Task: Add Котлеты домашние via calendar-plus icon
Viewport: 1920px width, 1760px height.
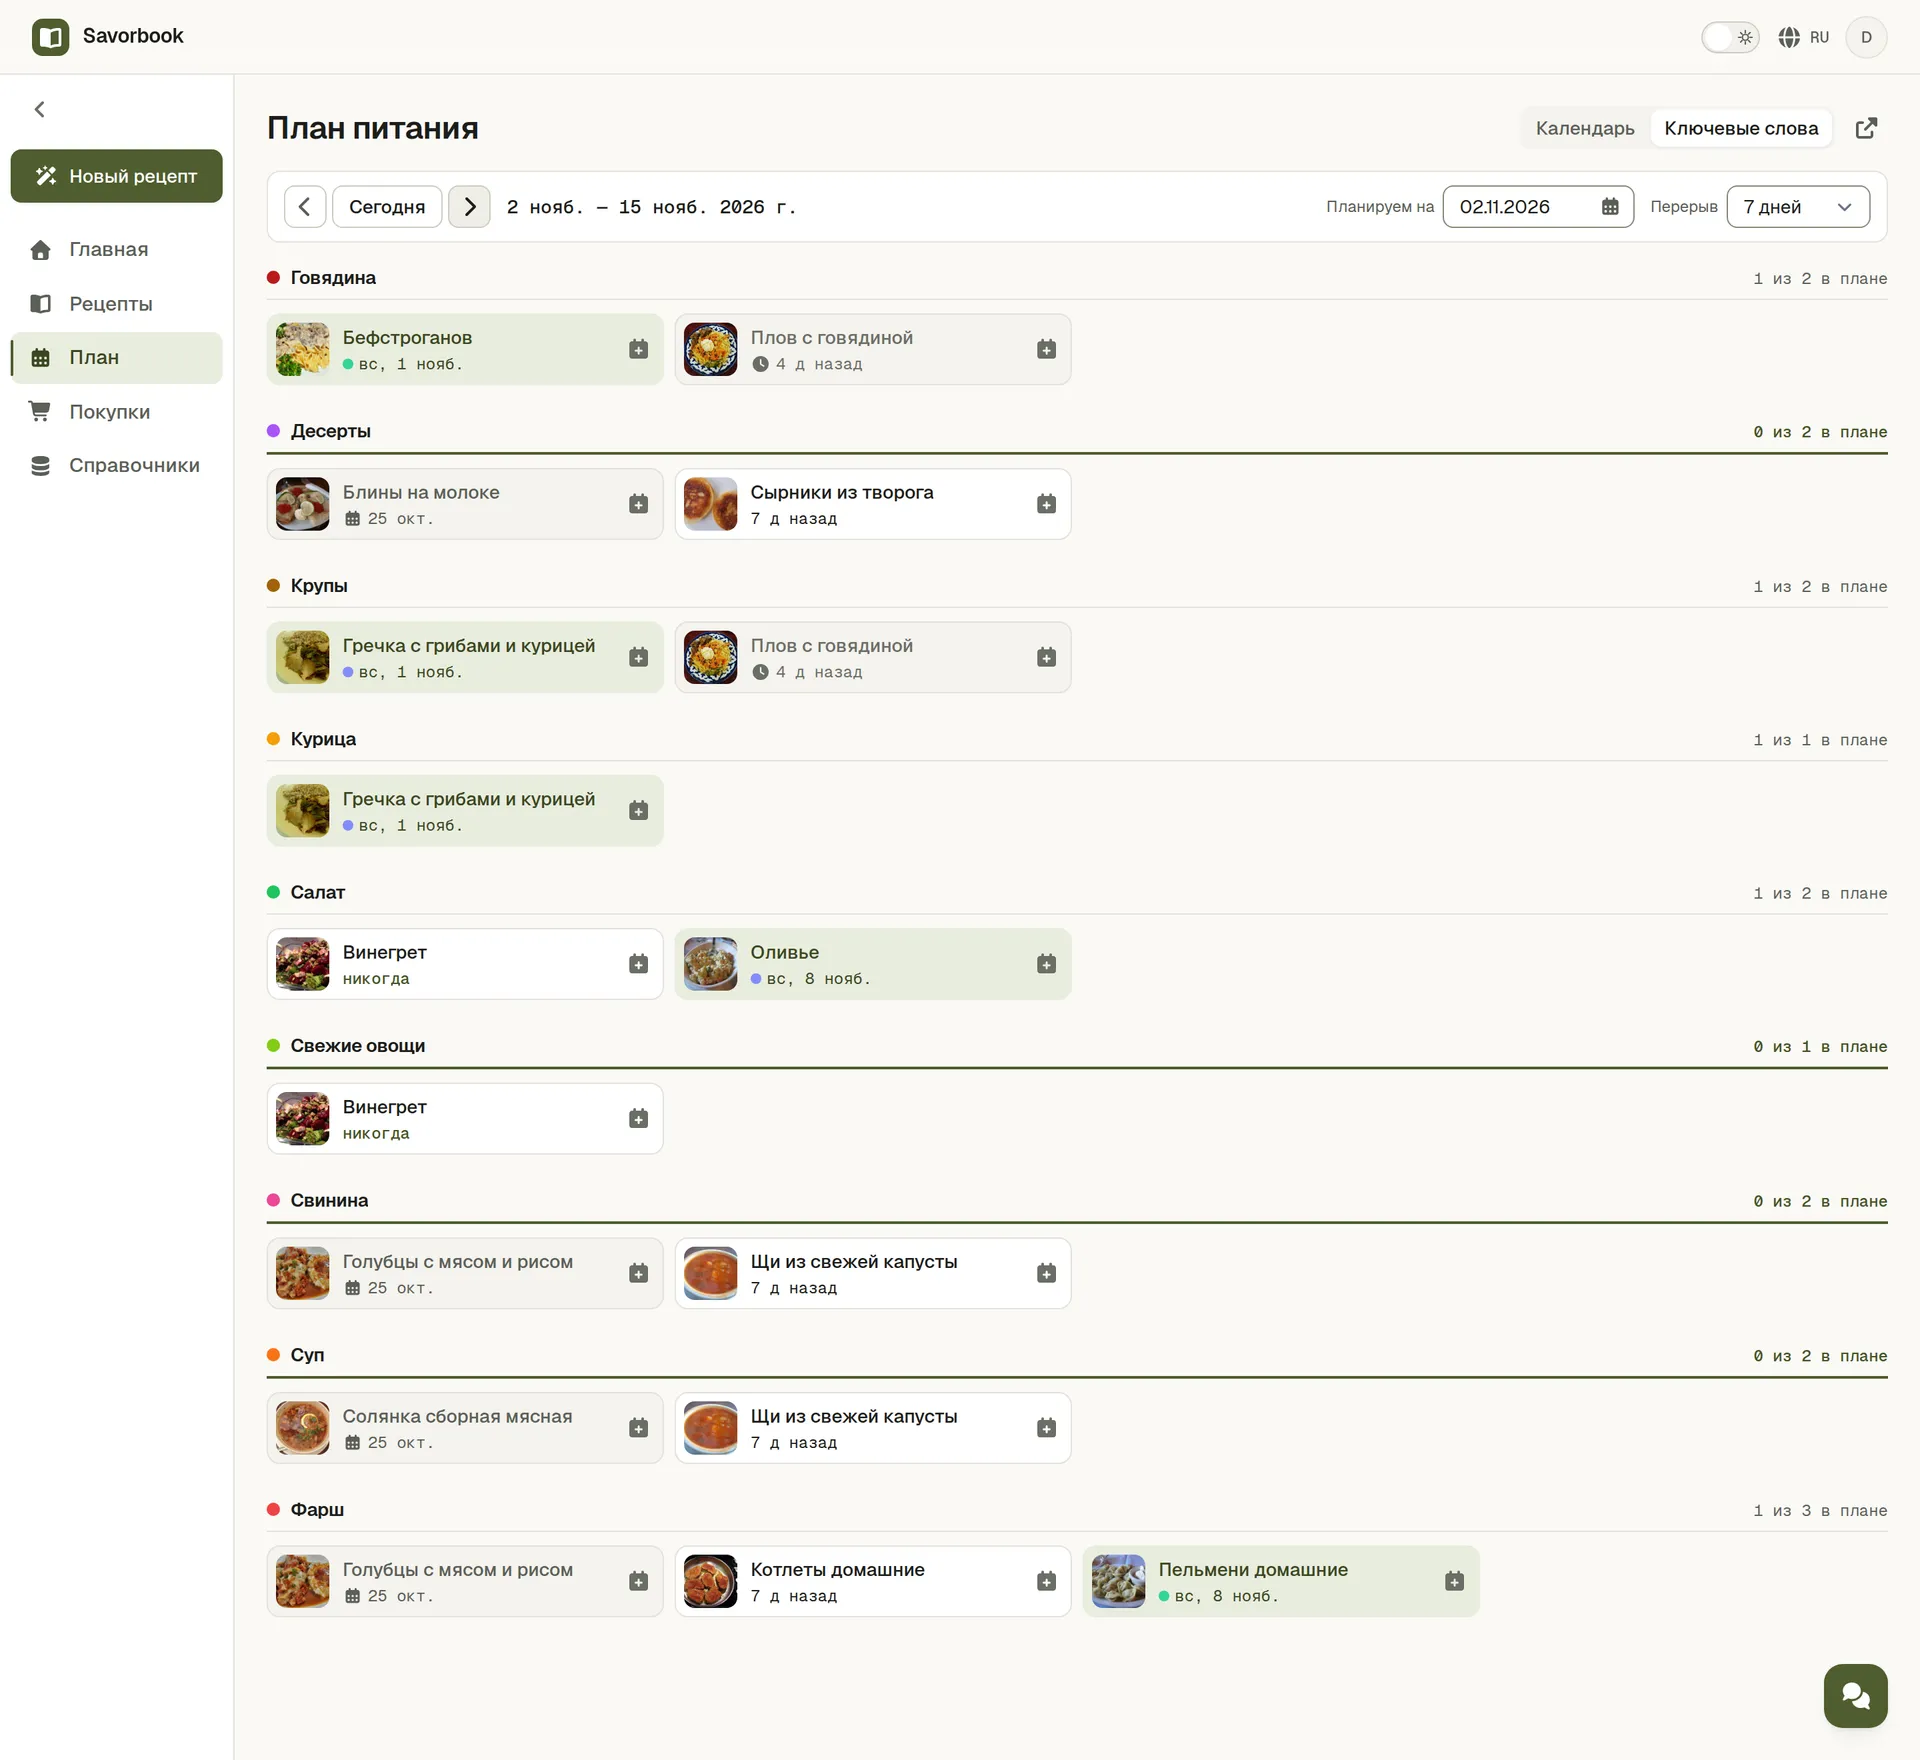Action: (1047, 1581)
